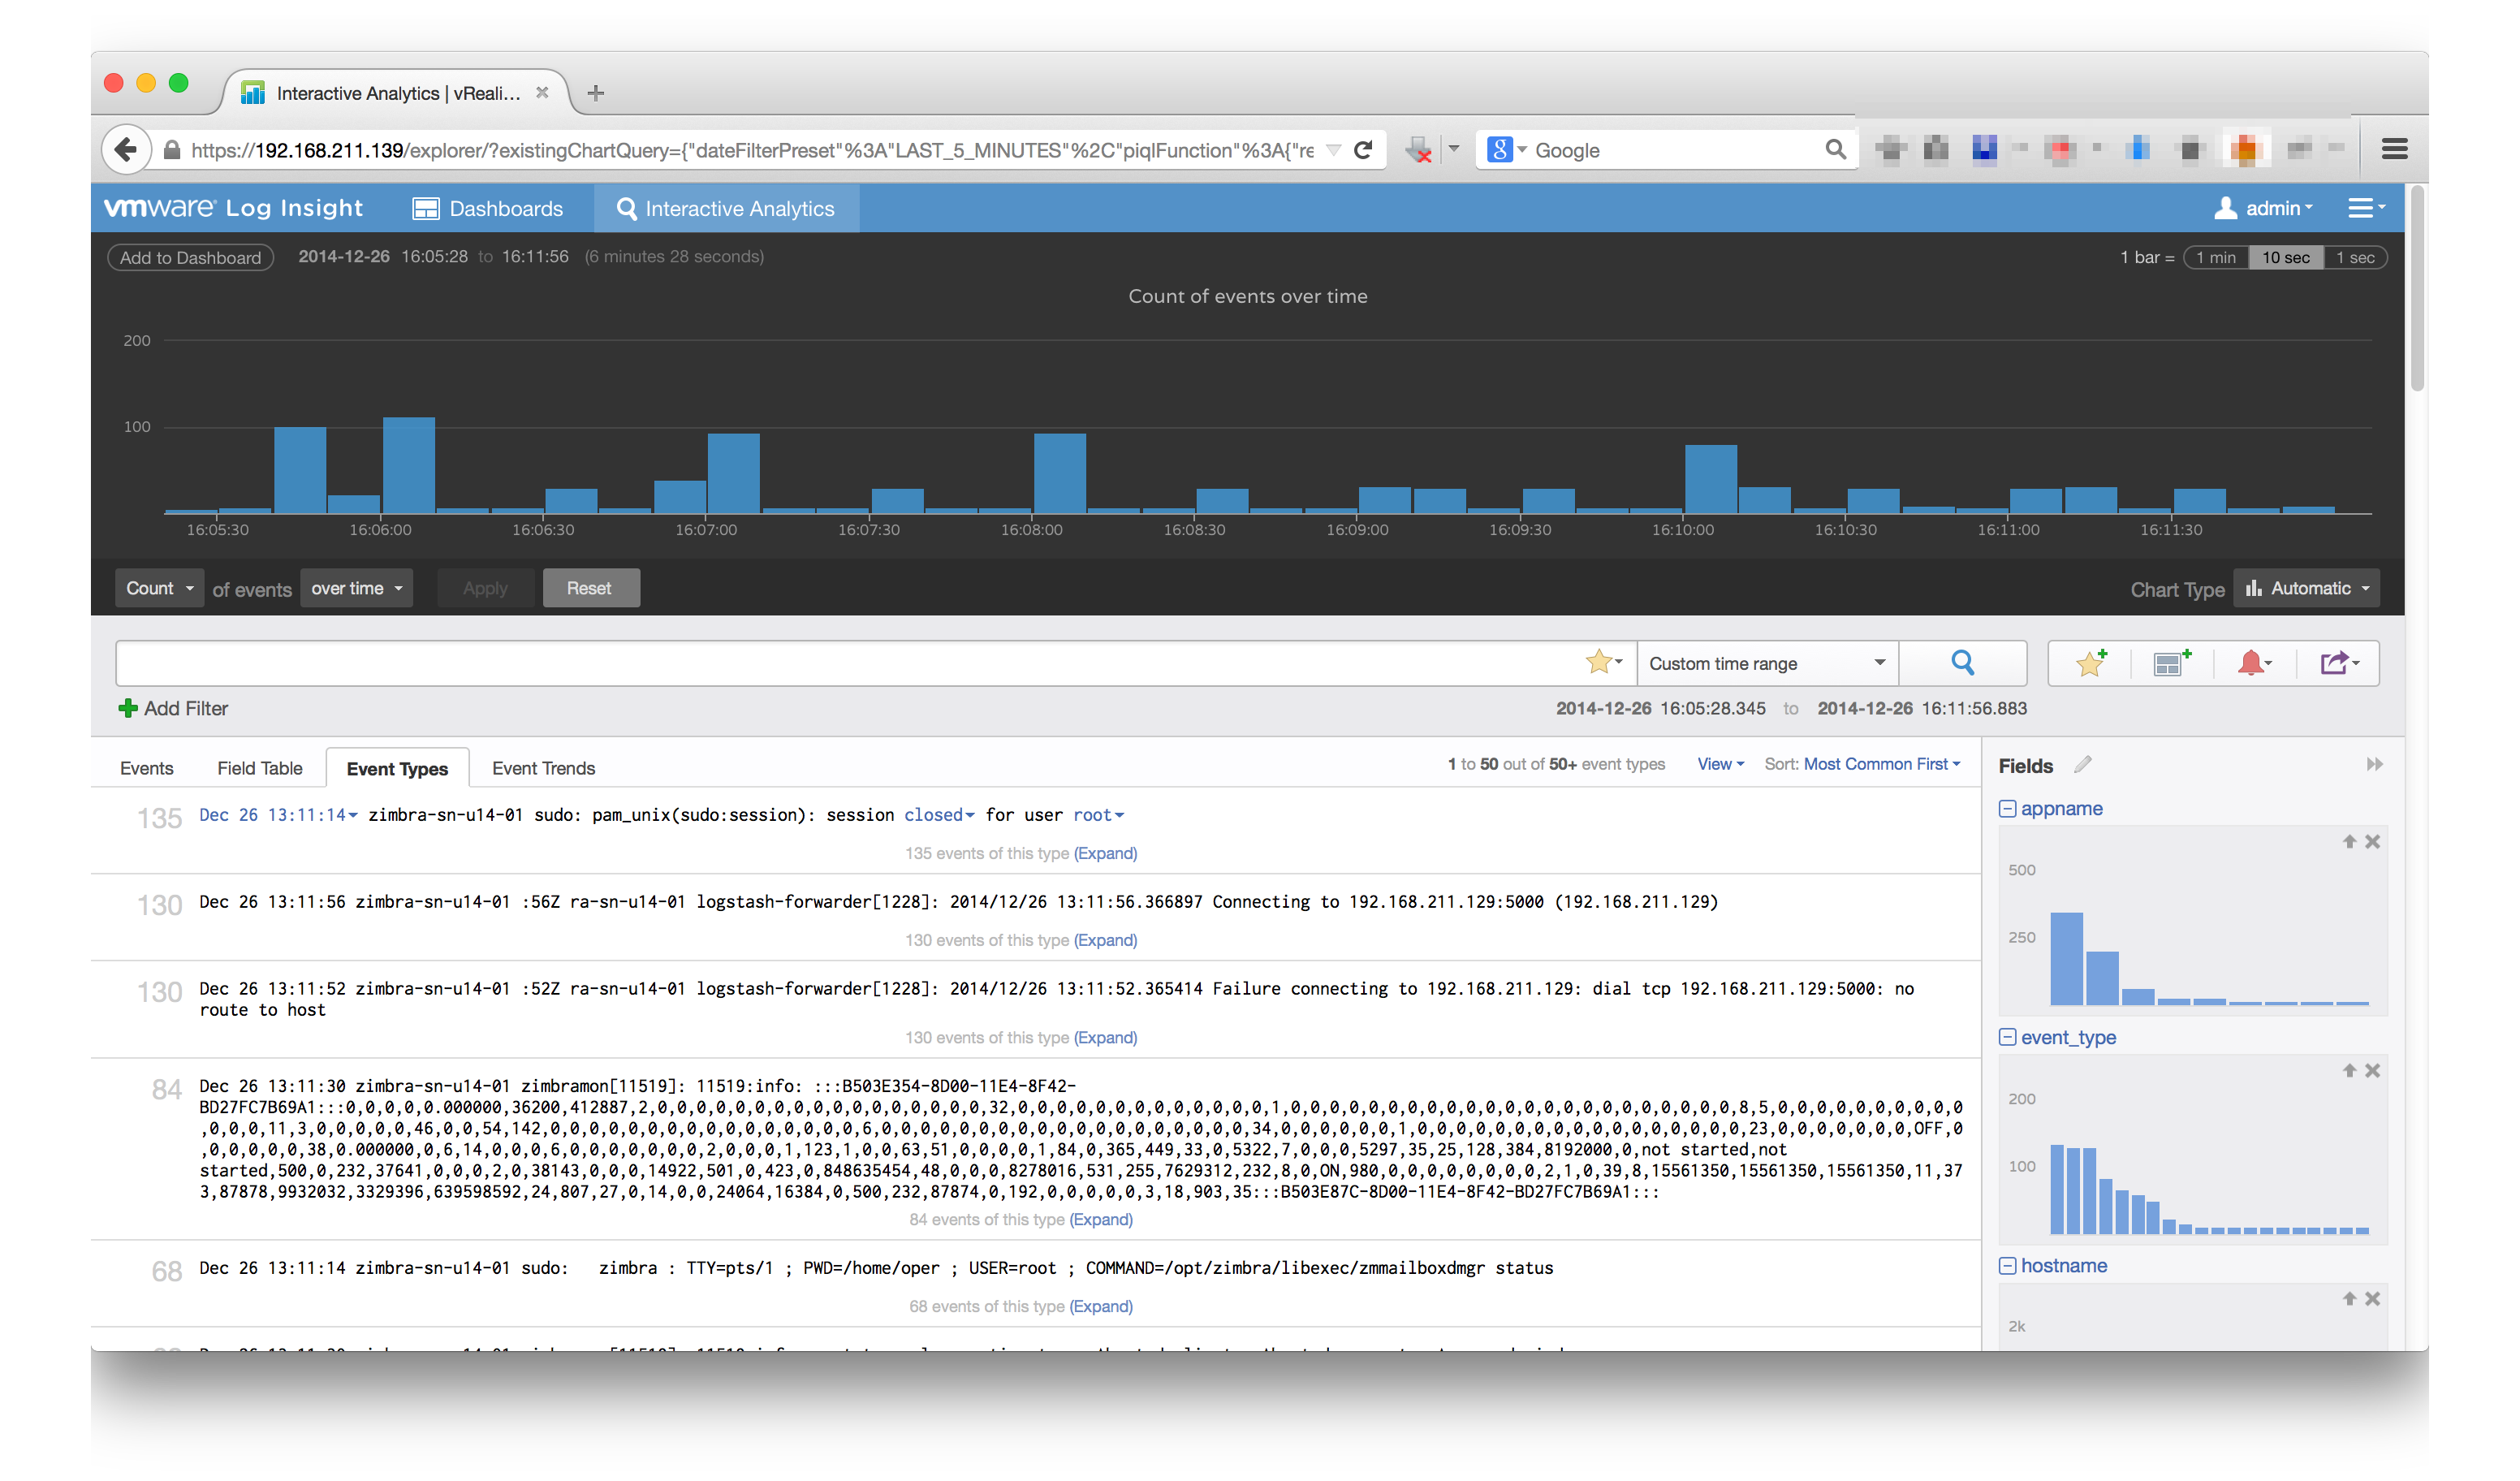Close the hostname field chart
This screenshot has width=2520, height=1481.
[x=2372, y=1299]
